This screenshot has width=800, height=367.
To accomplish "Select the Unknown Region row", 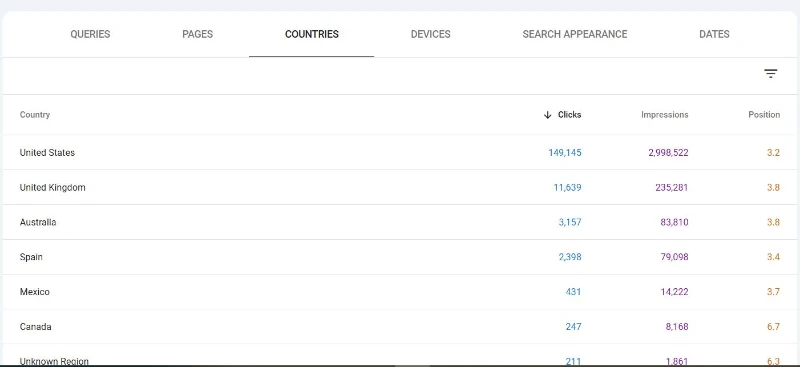I will click(x=400, y=356).
